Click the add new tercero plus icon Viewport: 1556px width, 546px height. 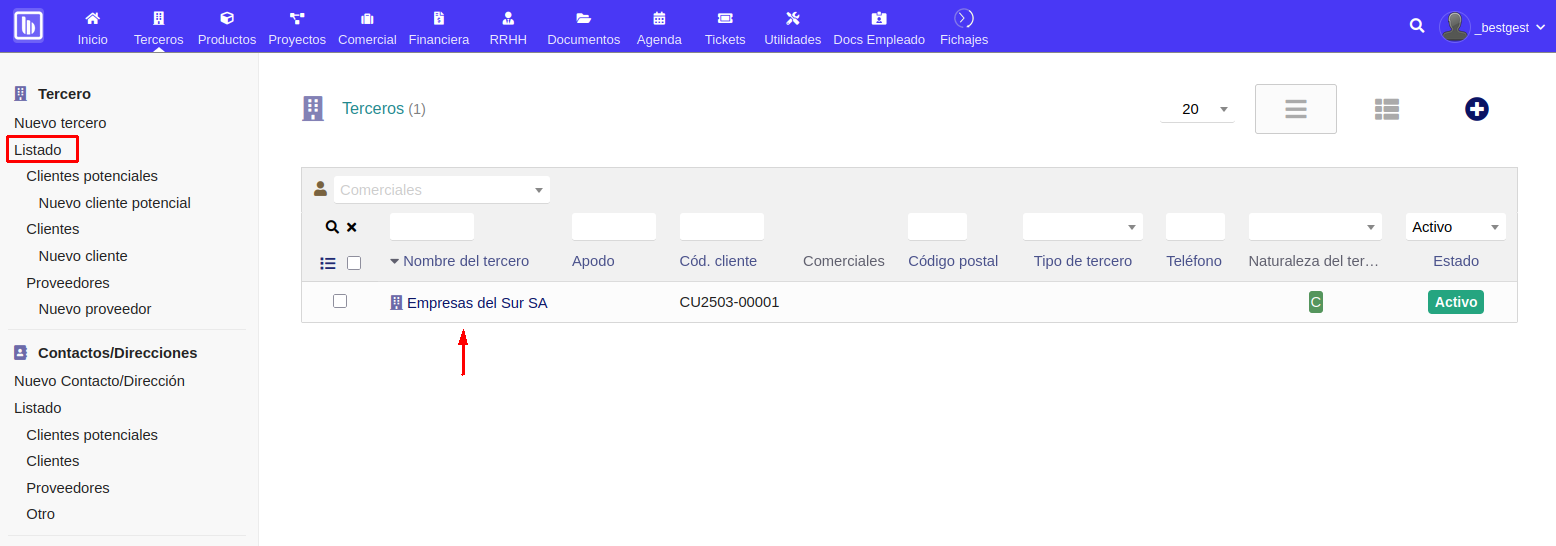click(x=1477, y=109)
